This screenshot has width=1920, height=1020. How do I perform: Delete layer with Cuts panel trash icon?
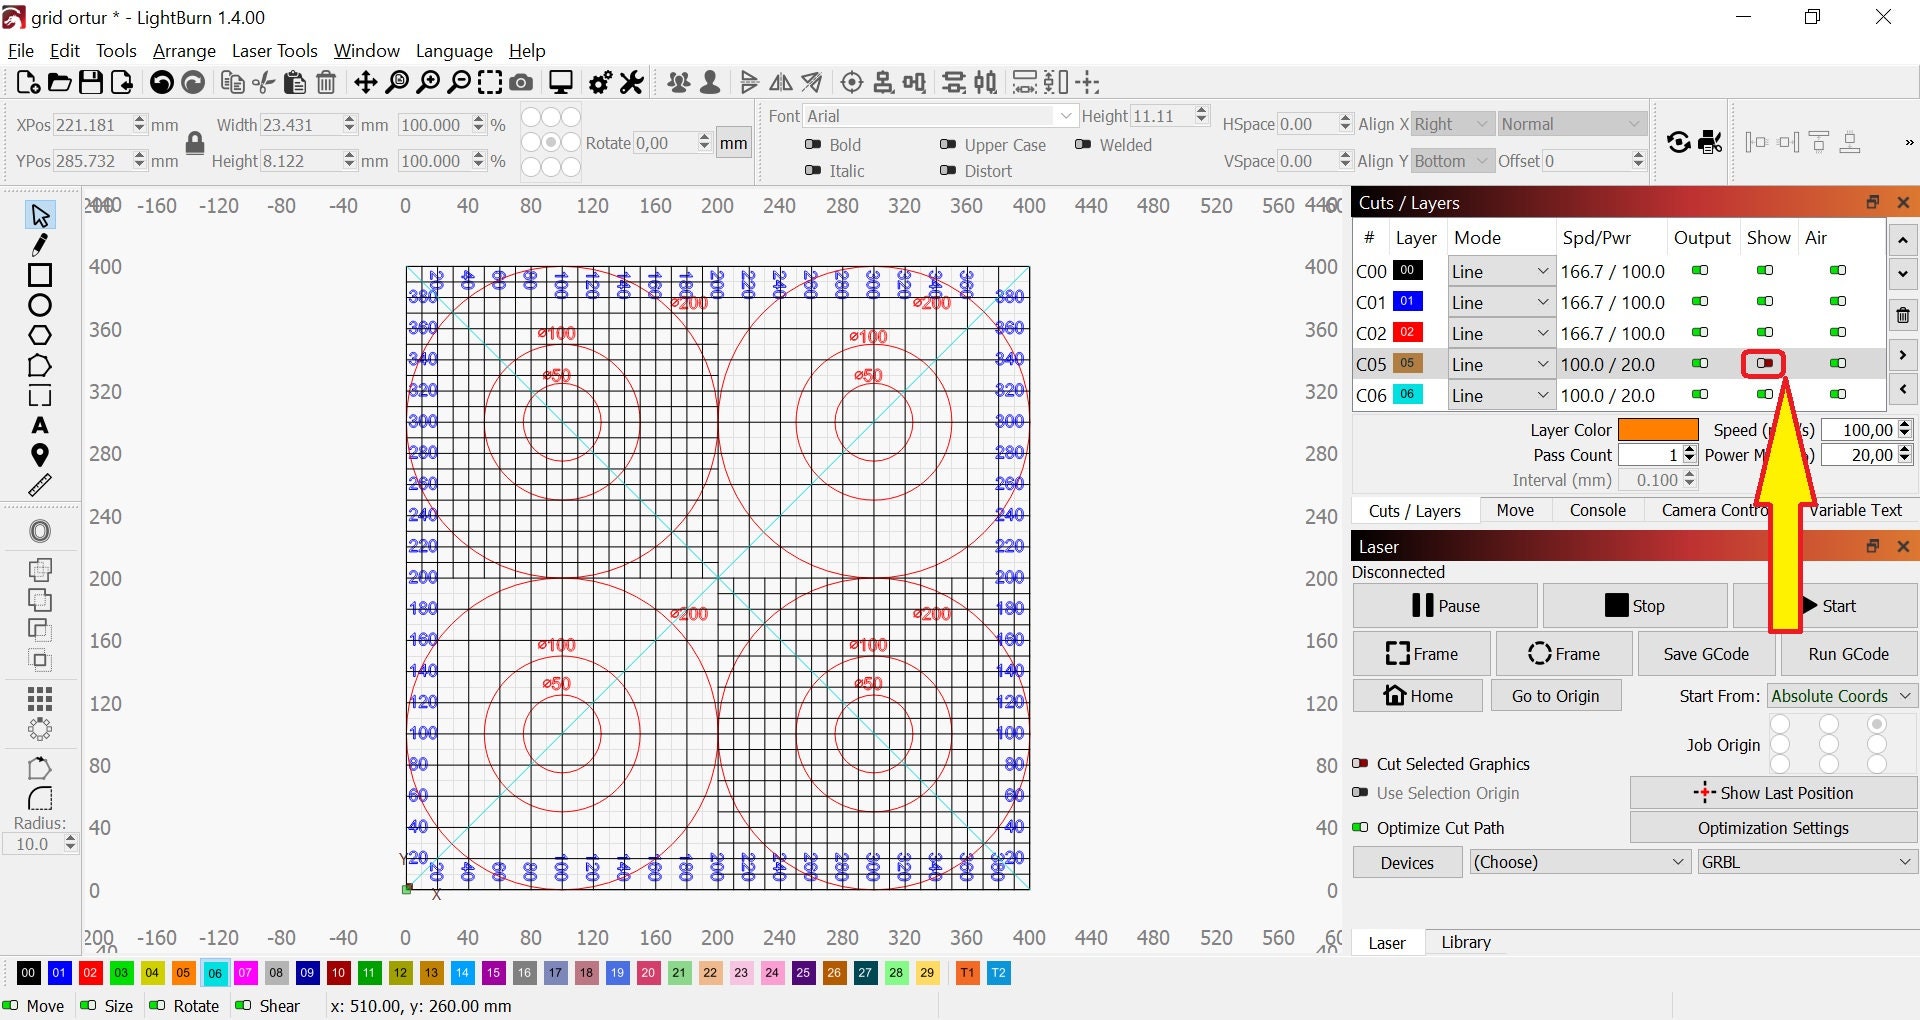[1902, 316]
